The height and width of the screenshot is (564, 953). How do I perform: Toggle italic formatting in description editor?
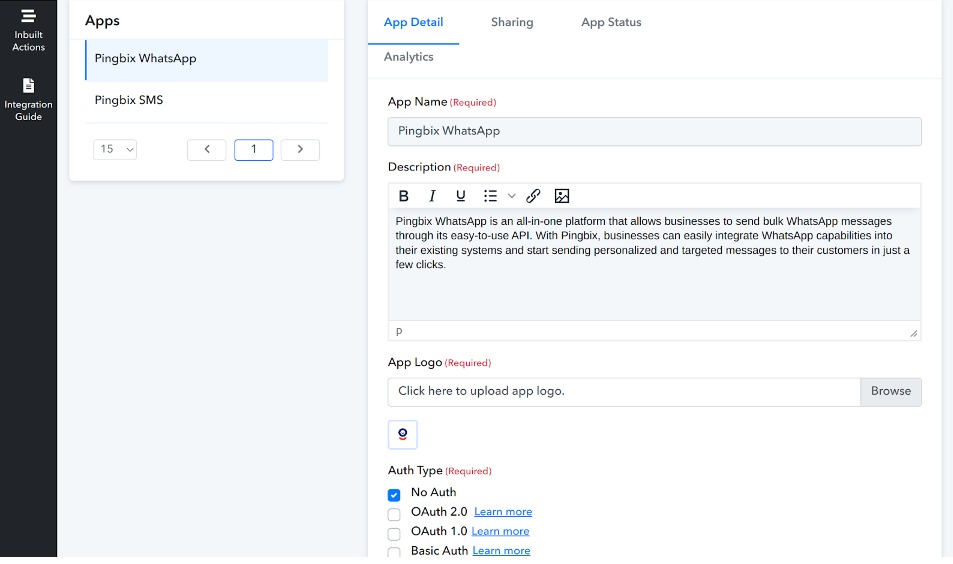pyautogui.click(x=432, y=196)
